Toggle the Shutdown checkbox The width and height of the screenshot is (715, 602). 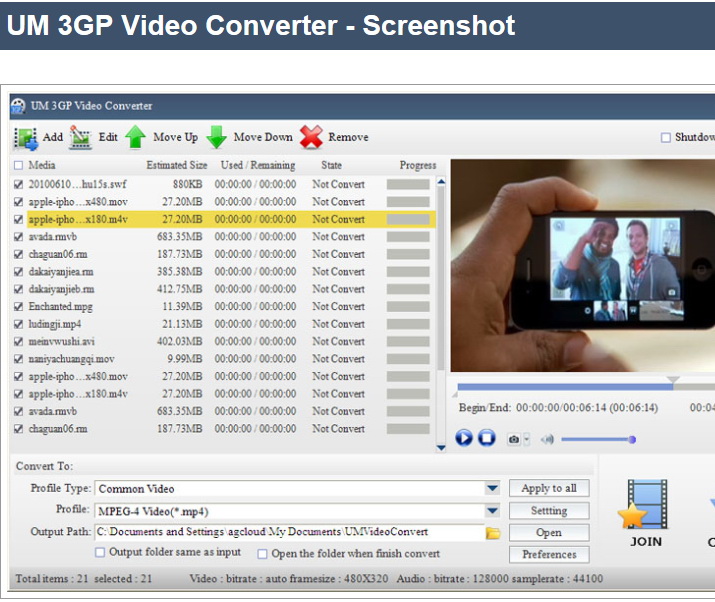666,137
